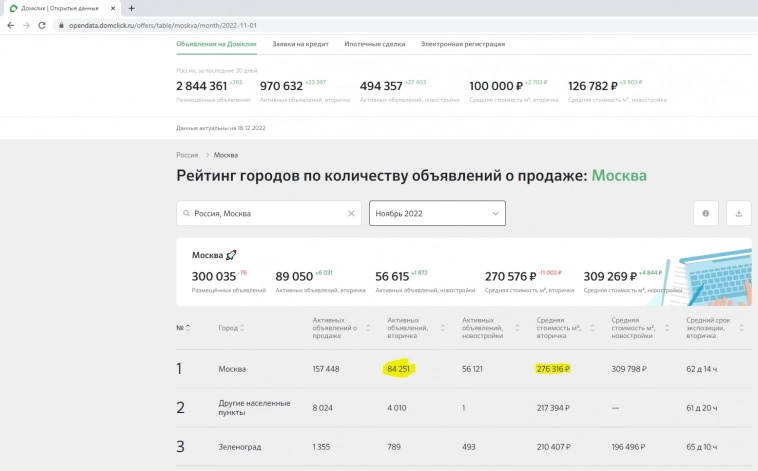View site info lock icon

click(x=61, y=26)
